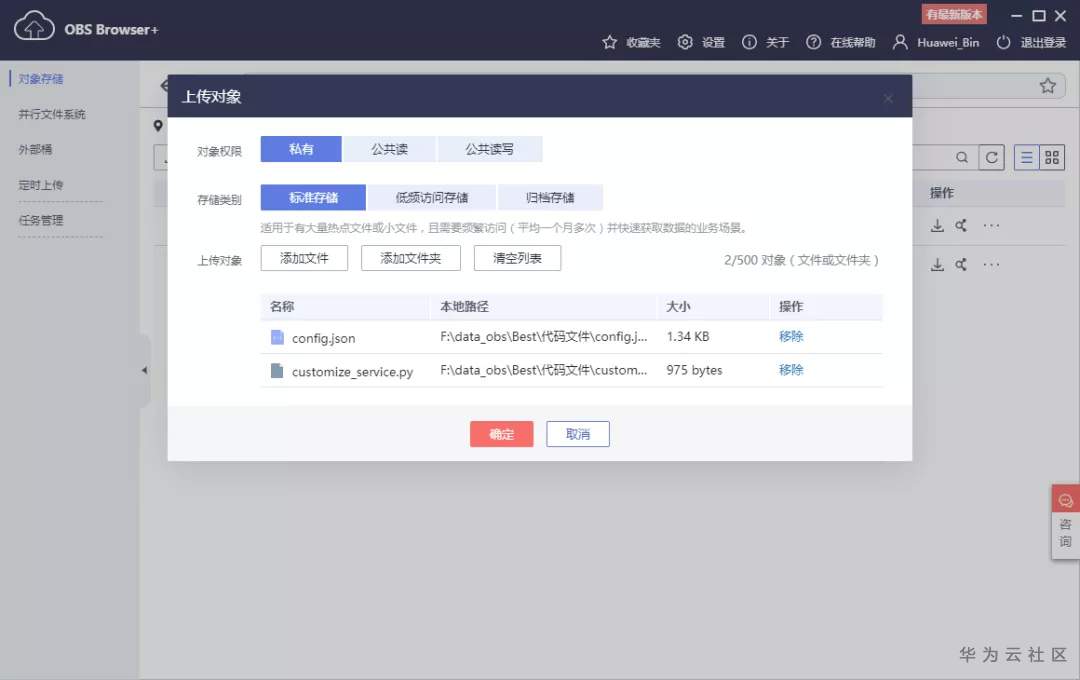The width and height of the screenshot is (1080, 680).
Task: Click the bookmark star in address bar
Action: click(1048, 85)
